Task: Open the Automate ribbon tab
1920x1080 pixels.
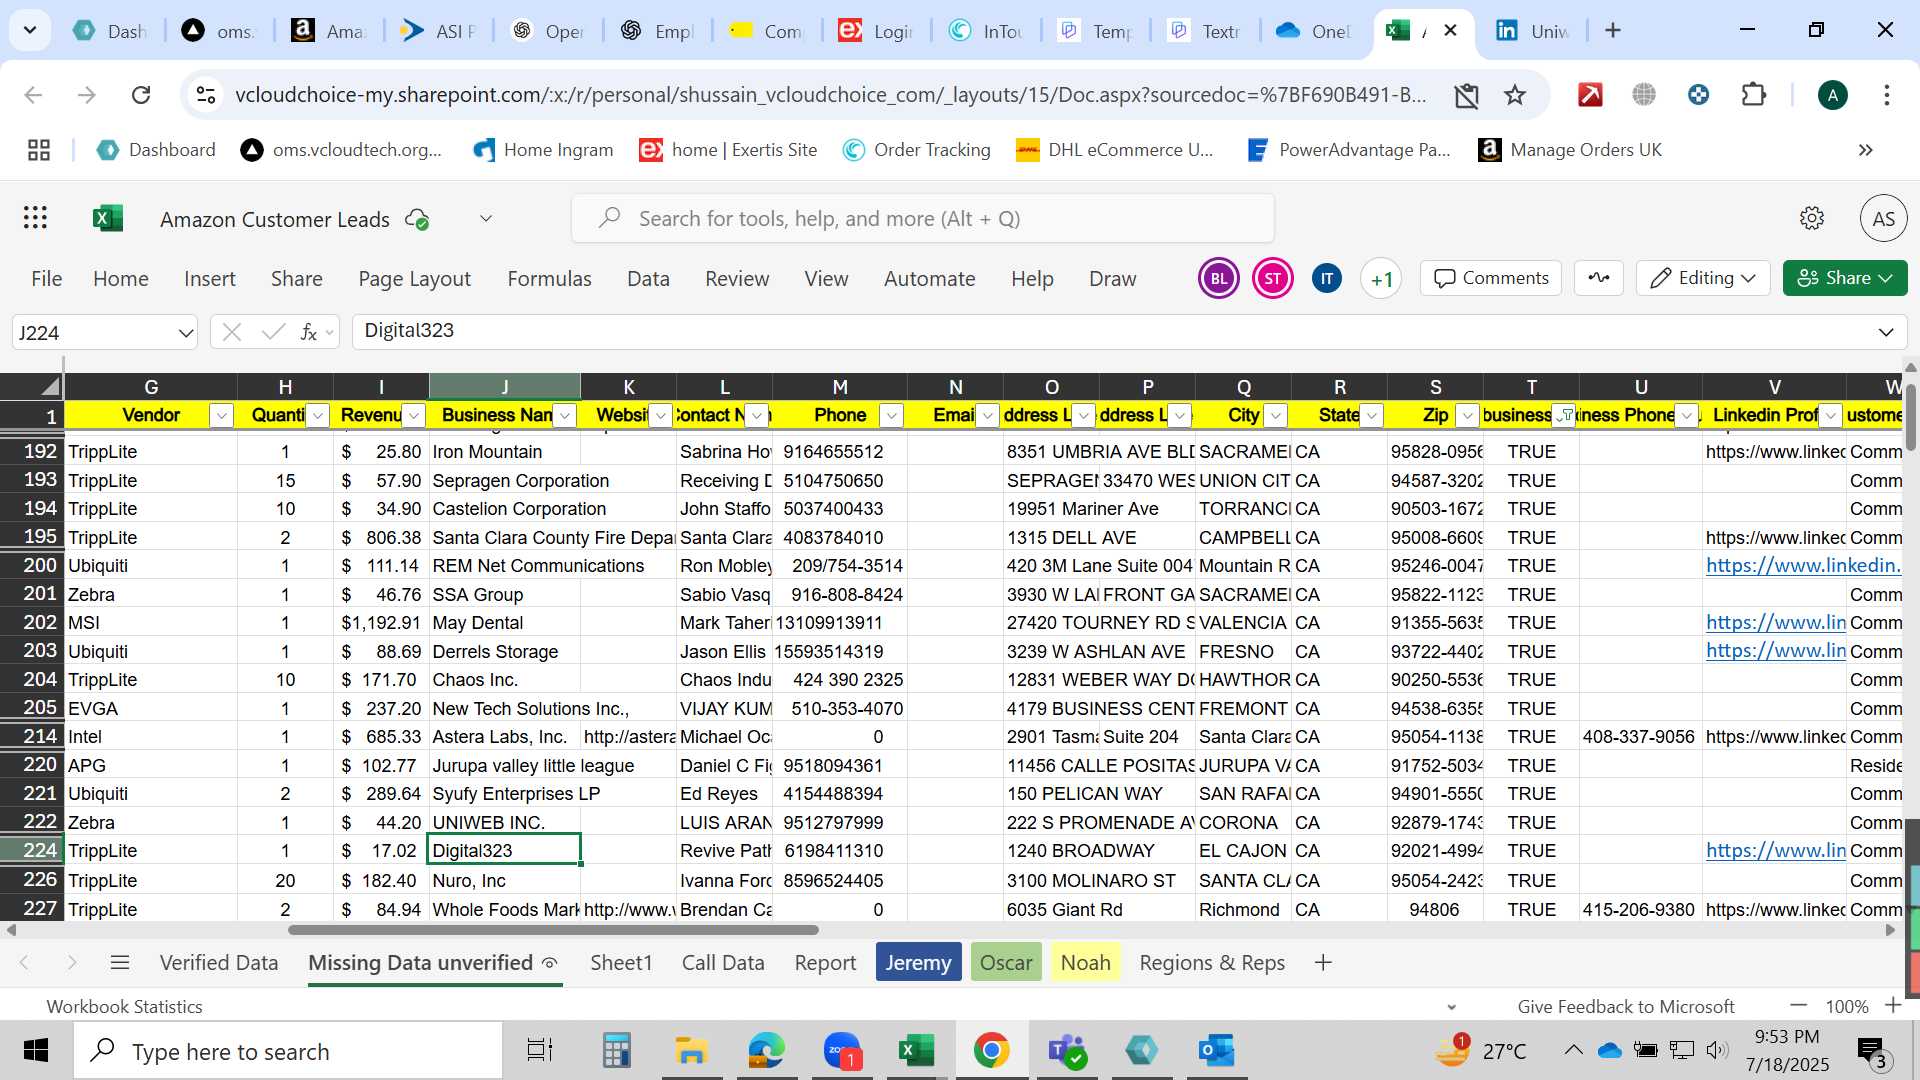Action: point(929,279)
